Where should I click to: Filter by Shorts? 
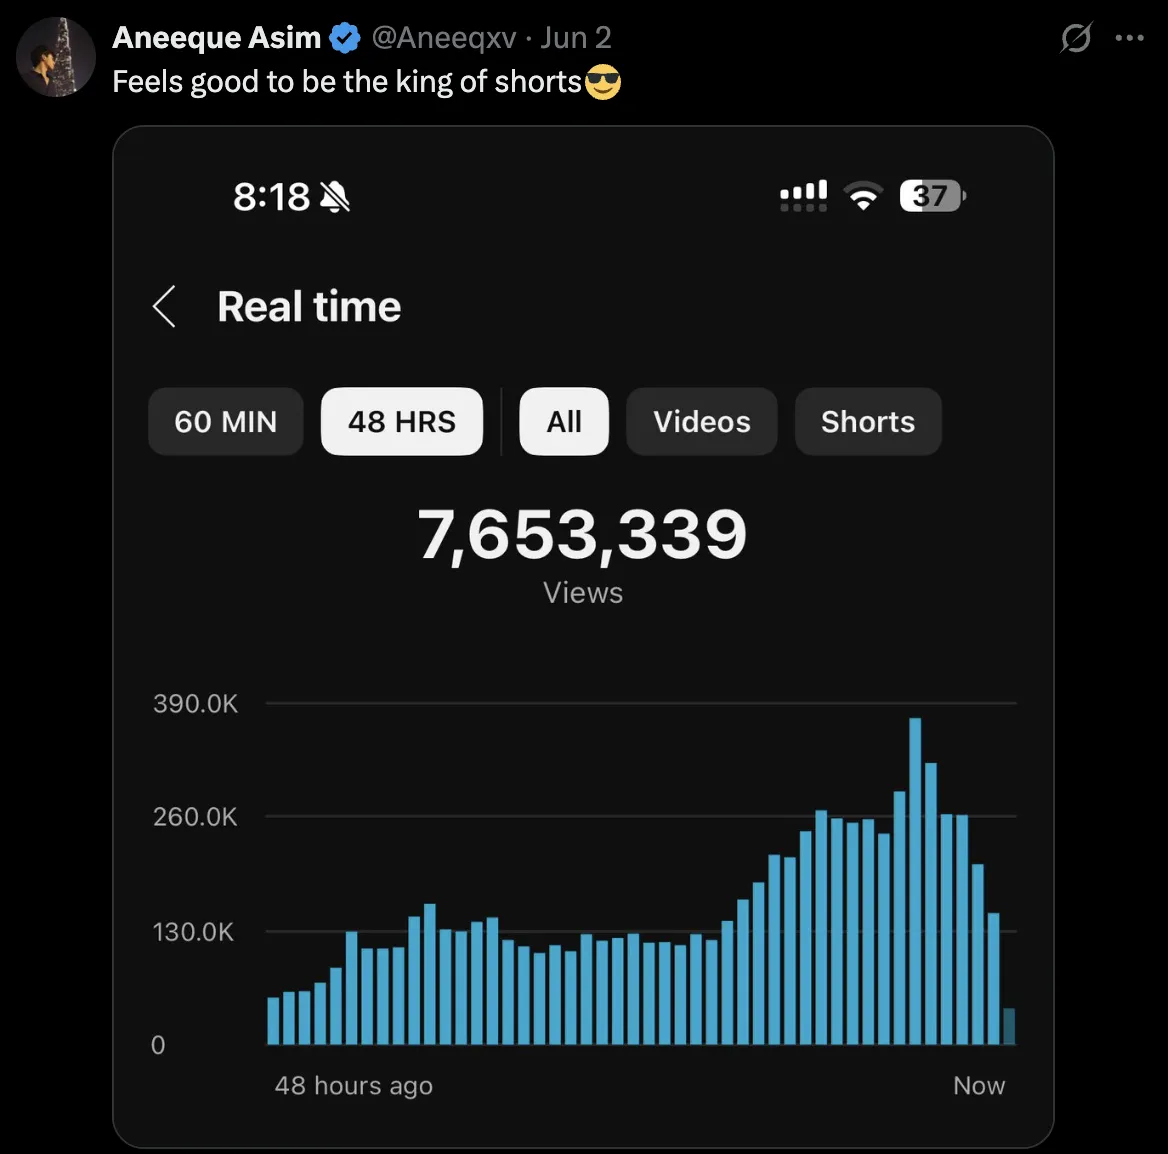(868, 422)
